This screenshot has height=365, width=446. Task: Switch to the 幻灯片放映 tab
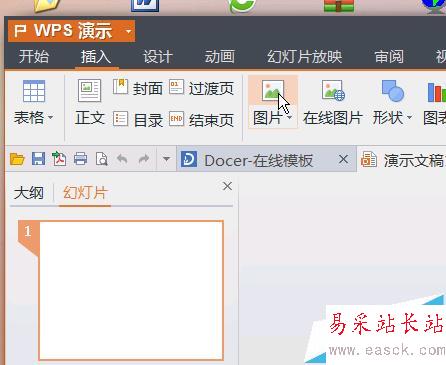point(304,56)
